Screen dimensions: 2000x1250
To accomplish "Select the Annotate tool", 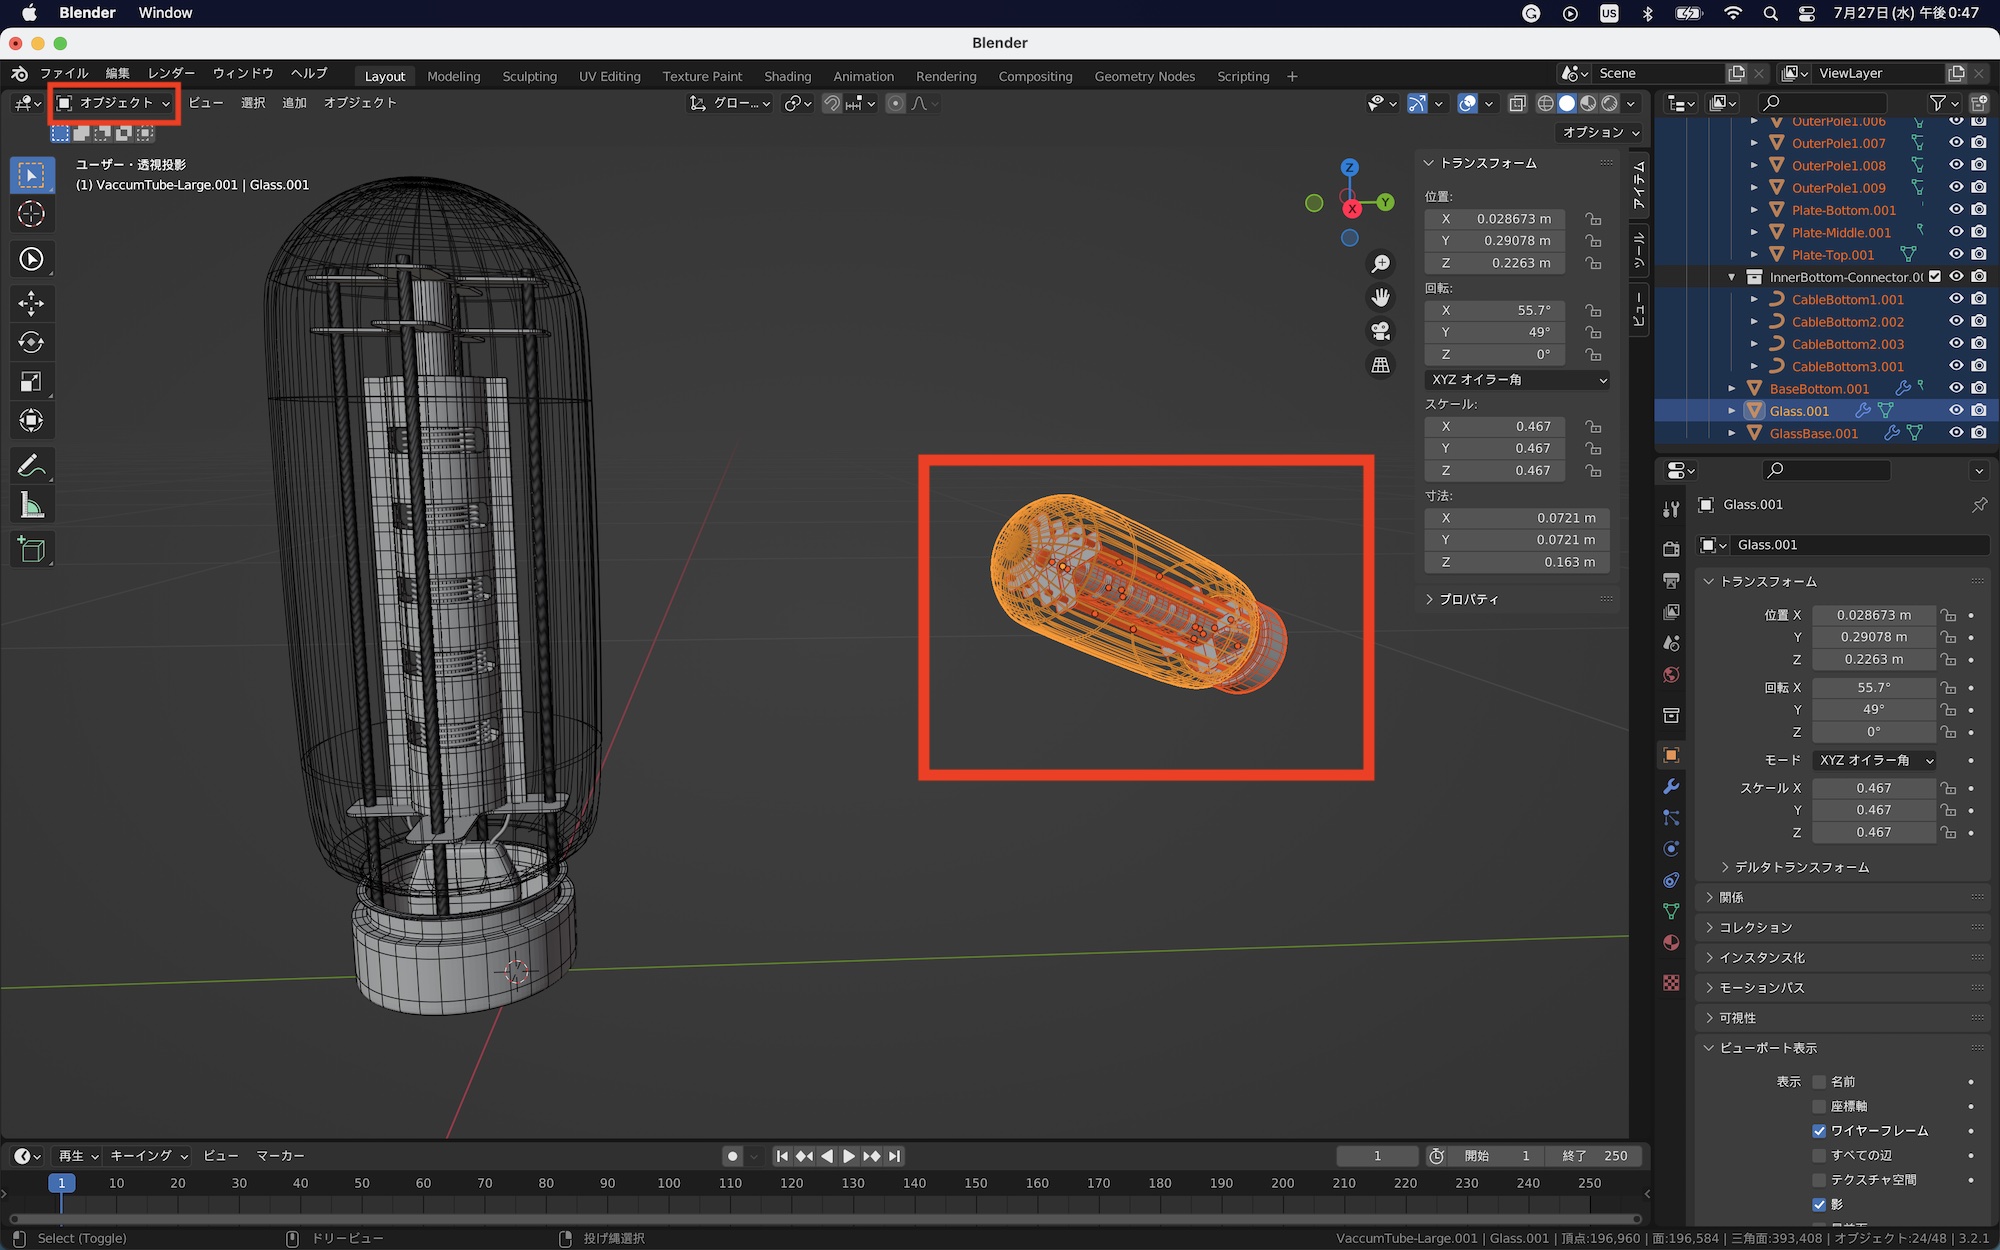I will [x=31, y=466].
